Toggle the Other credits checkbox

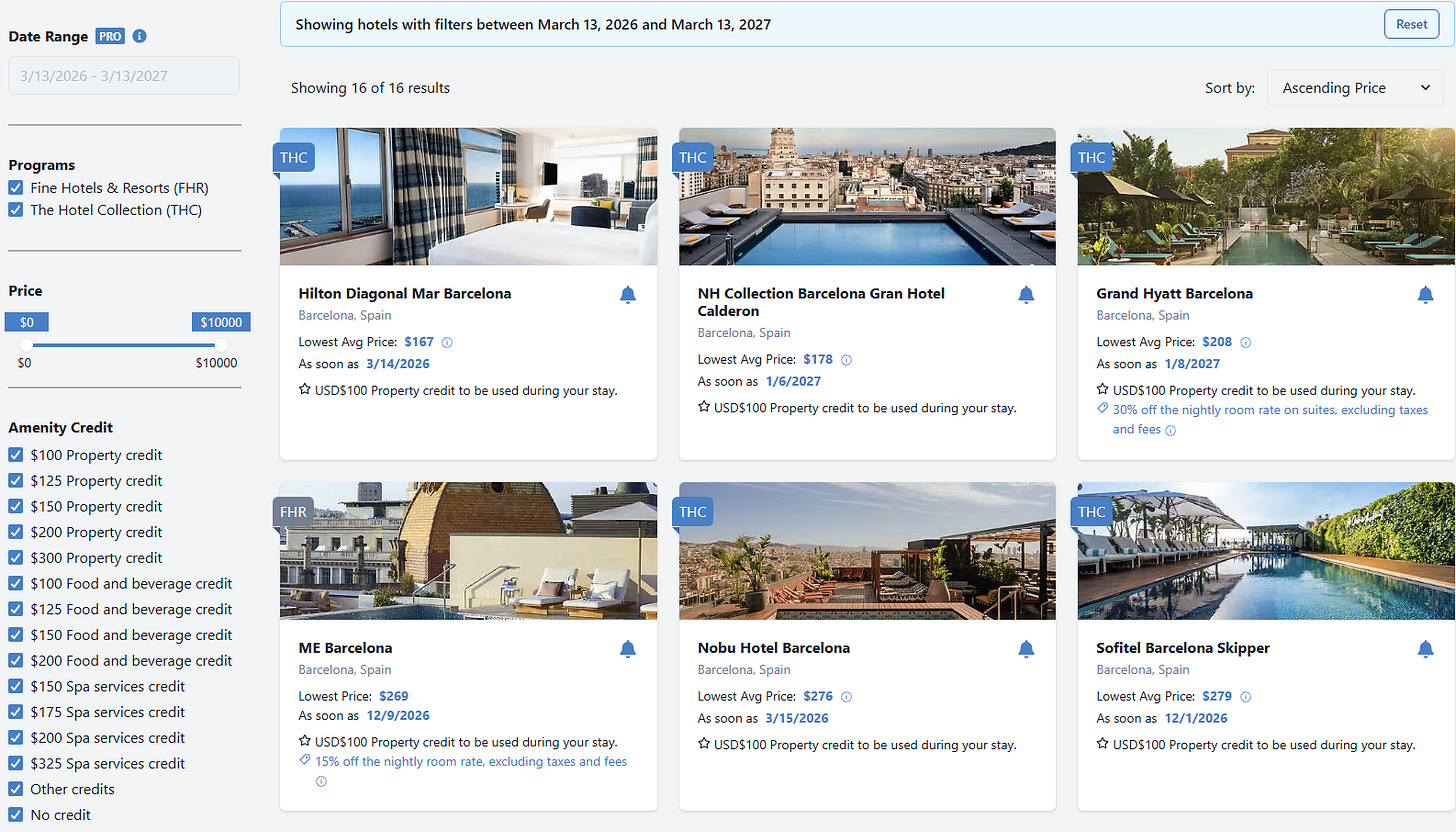pyautogui.click(x=16, y=790)
